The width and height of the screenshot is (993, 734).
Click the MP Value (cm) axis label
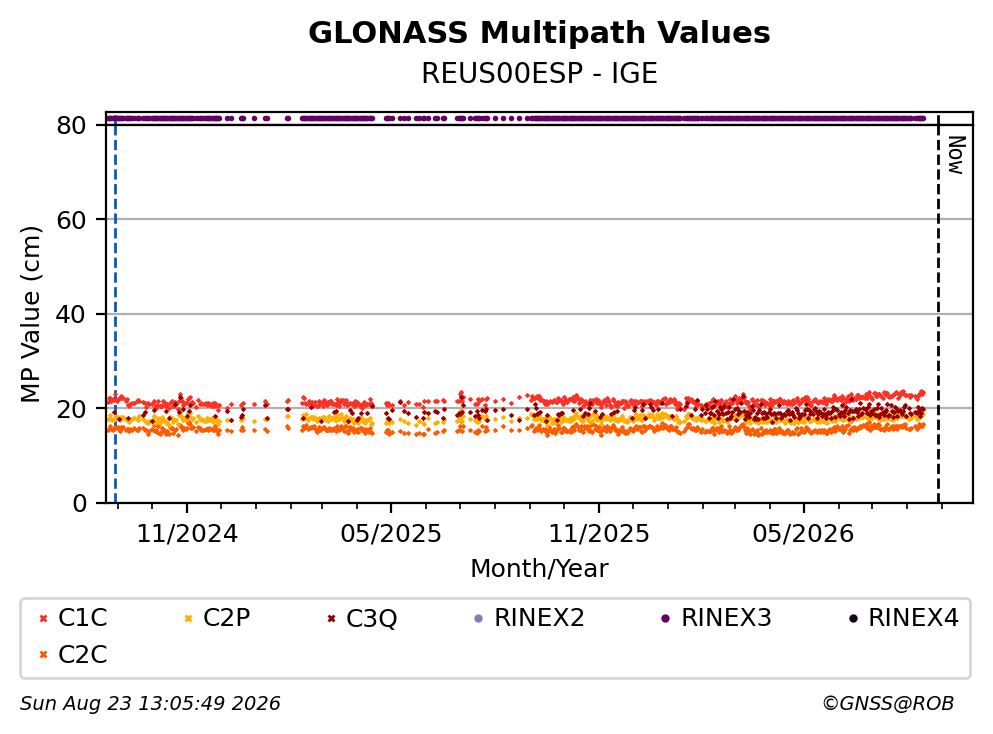click(x=30, y=314)
